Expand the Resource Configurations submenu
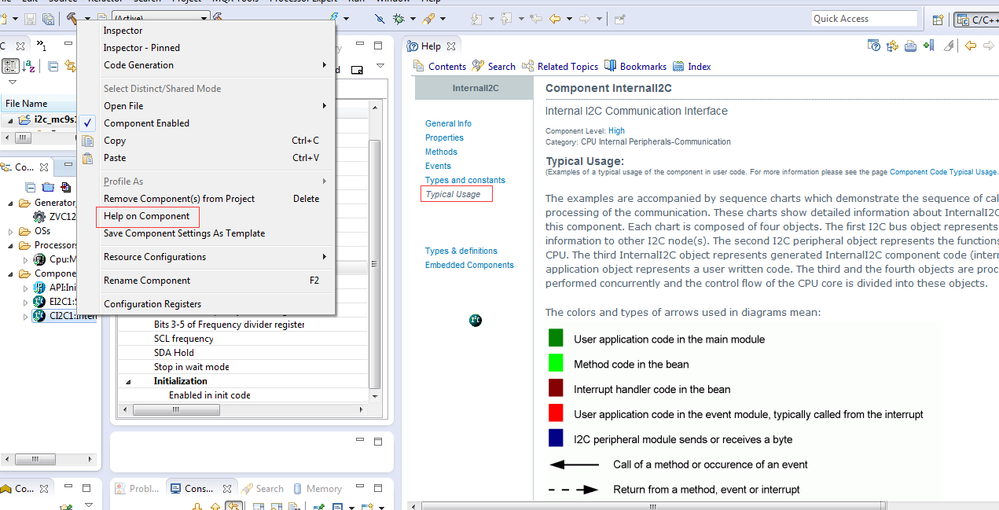The height and width of the screenshot is (510, 999). click(324, 257)
